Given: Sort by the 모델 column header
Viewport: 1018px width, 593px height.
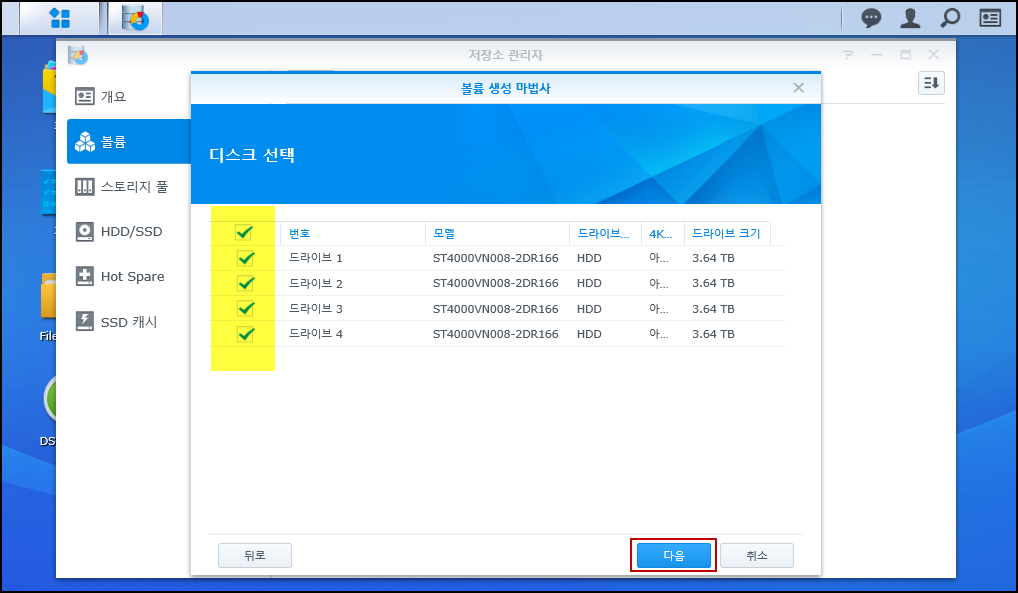Looking at the screenshot, I should coord(497,233).
